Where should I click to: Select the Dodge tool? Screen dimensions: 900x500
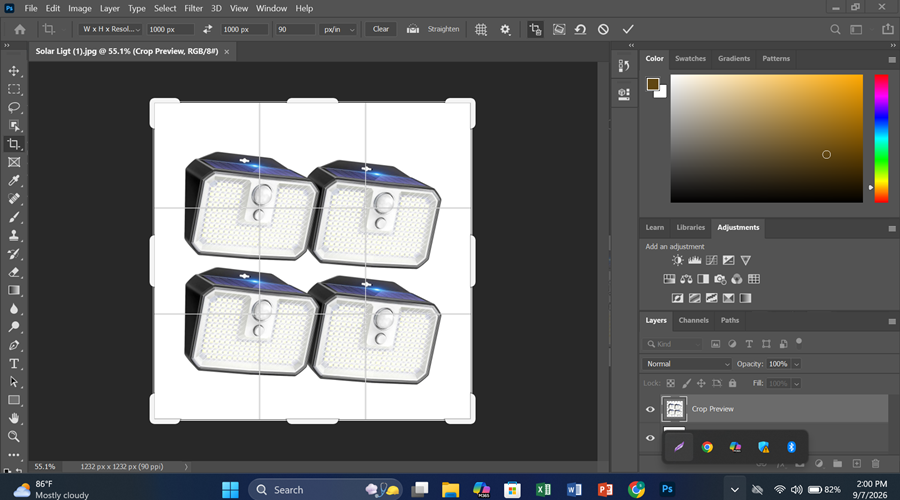click(14, 327)
